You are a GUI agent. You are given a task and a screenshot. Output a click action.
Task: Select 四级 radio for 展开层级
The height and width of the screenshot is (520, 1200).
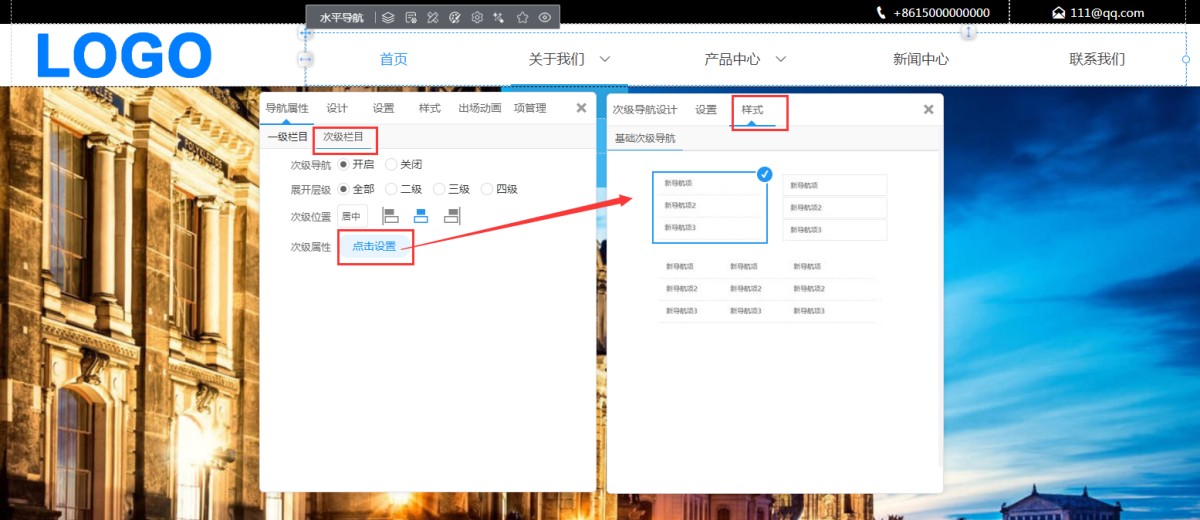click(487, 189)
